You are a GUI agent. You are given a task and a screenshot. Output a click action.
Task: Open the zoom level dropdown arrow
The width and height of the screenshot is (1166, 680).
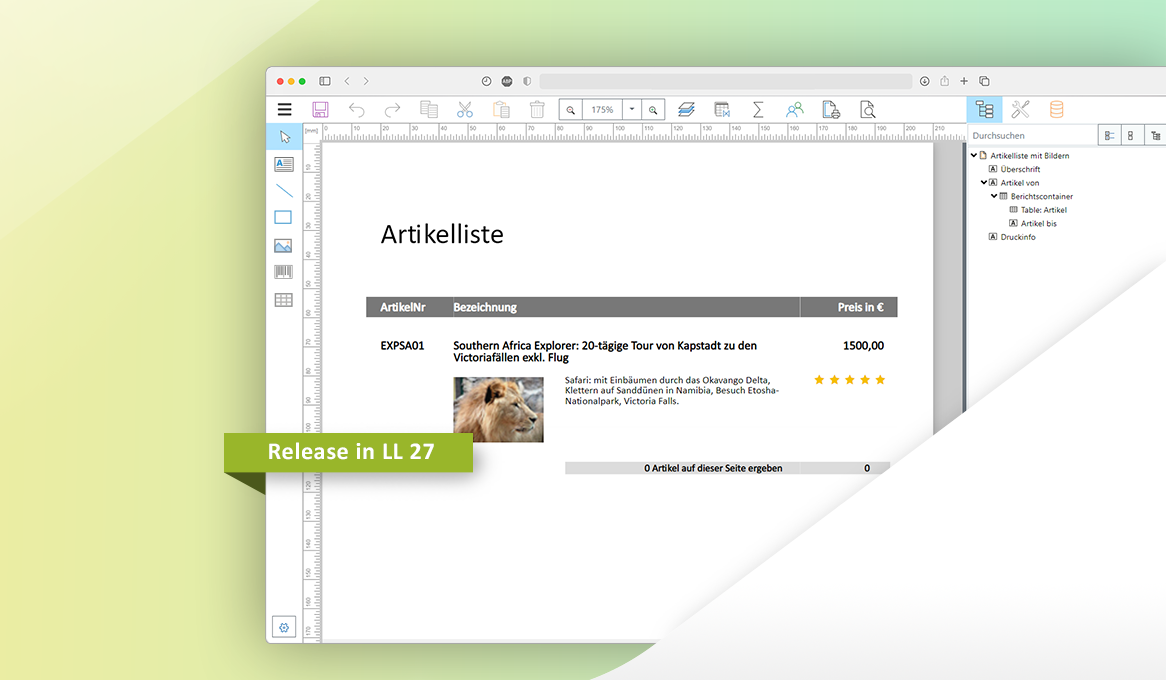[632, 109]
